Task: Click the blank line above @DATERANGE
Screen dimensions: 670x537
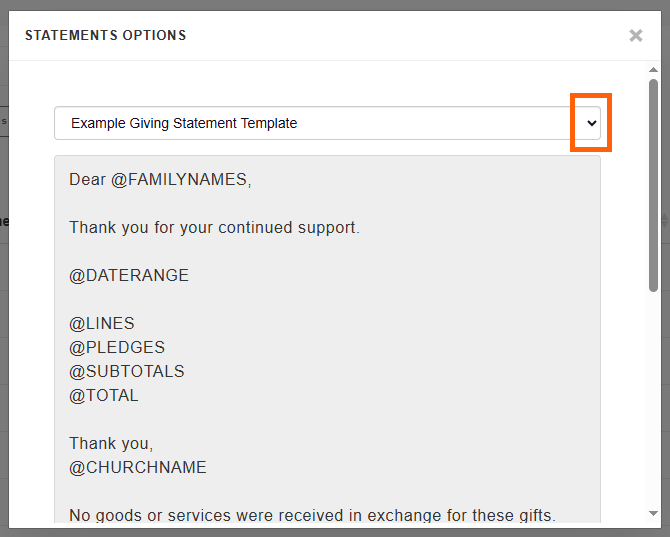Action: point(300,251)
